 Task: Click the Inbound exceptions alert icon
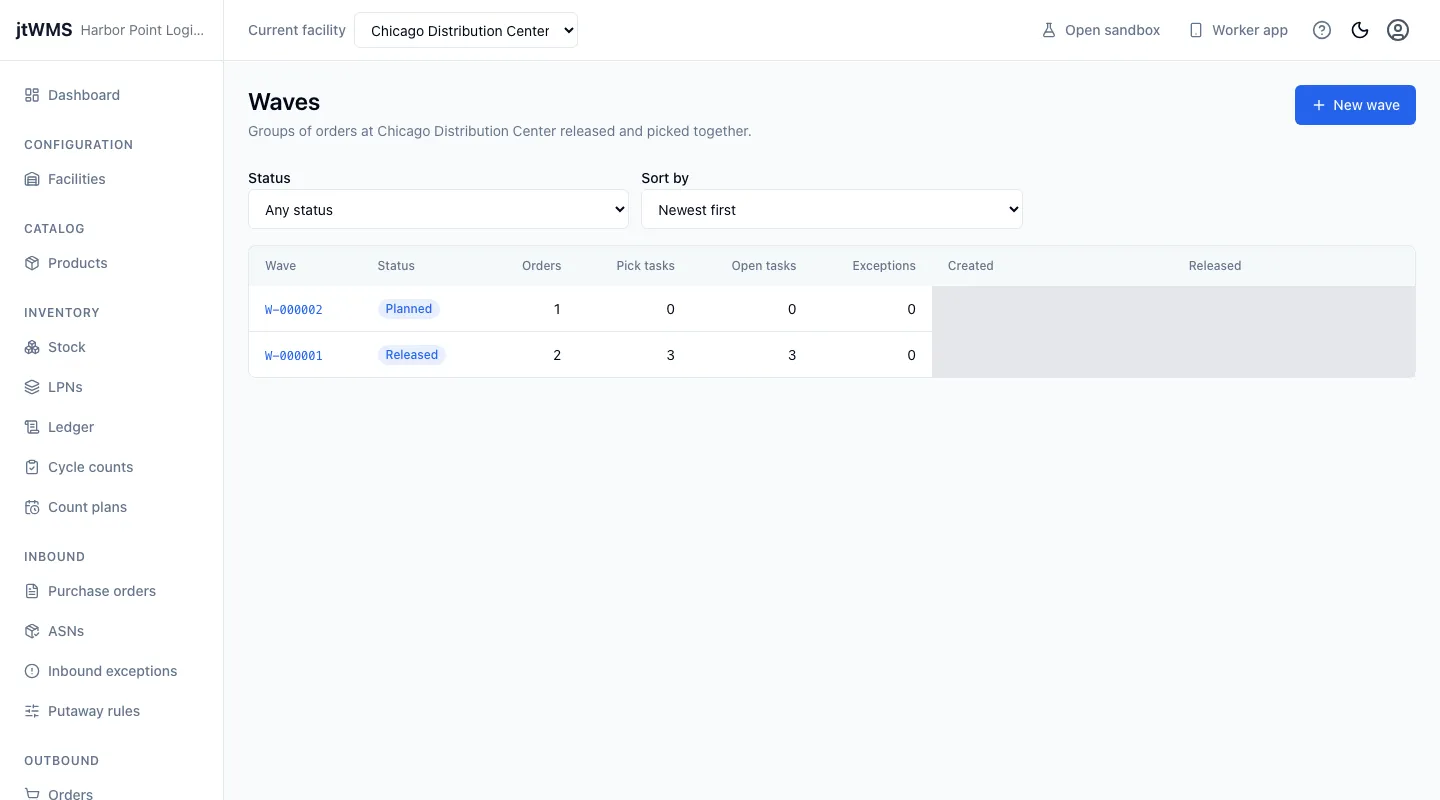point(32,671)
